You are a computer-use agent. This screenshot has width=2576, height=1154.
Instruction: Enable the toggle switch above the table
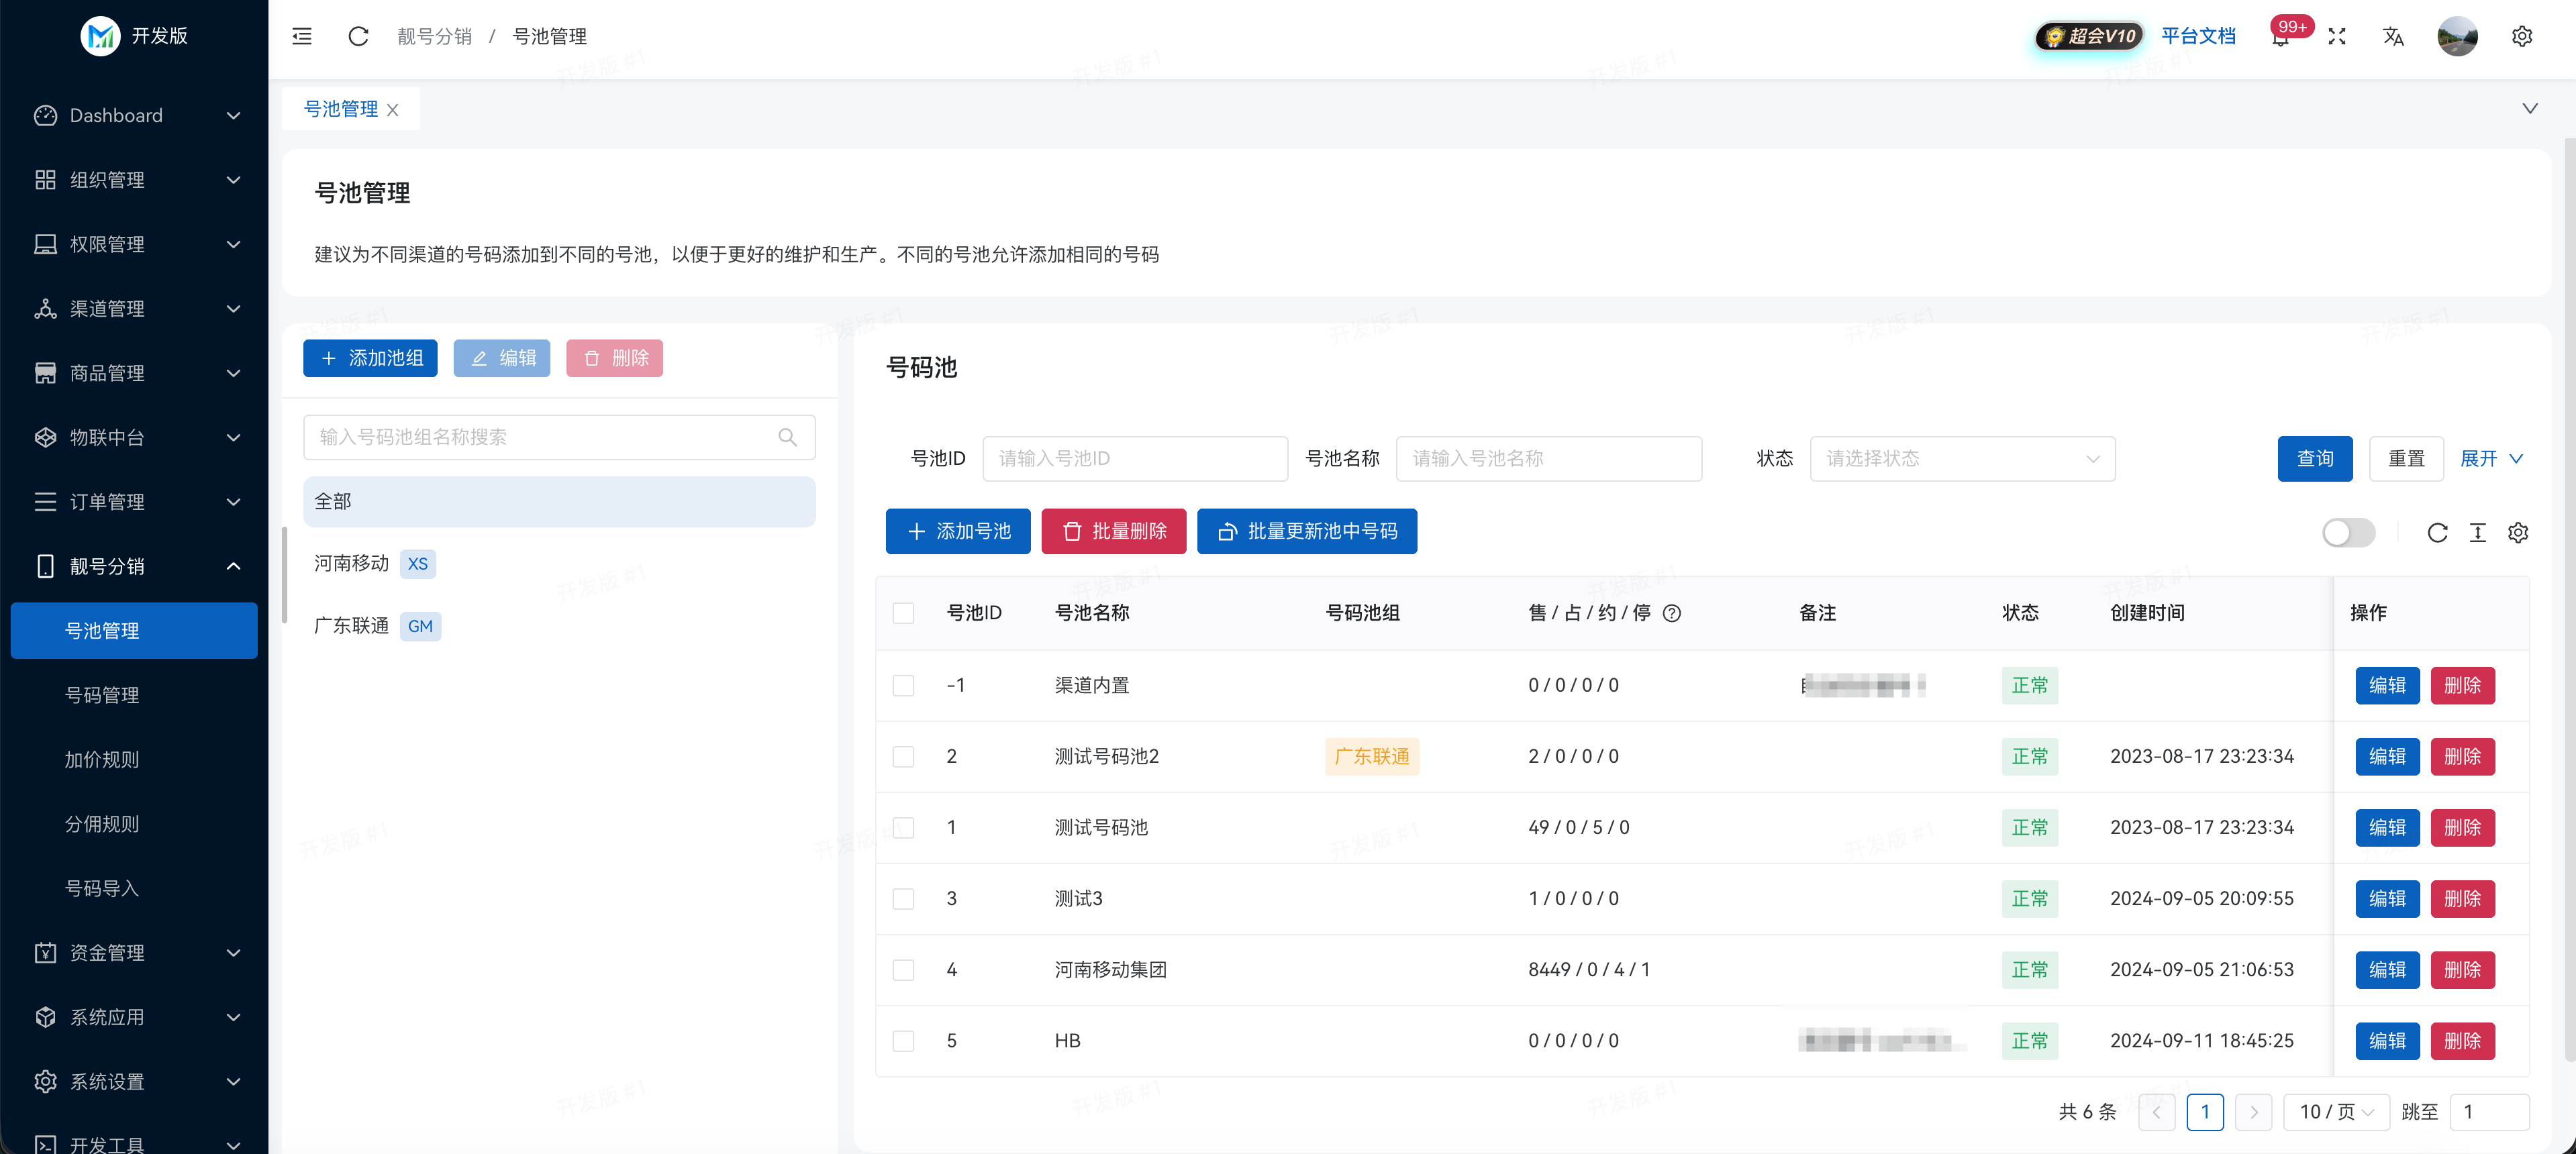coord(2349,533)
